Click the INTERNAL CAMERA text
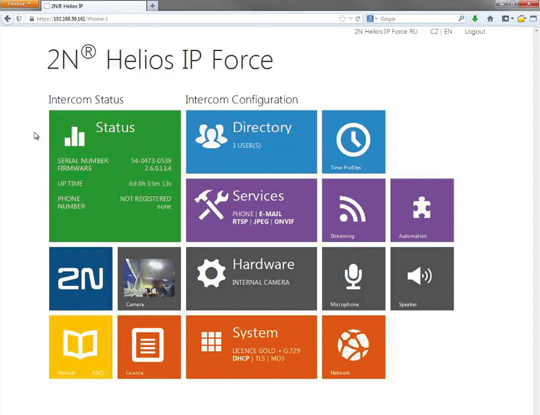Image resolution: width=540 pixels, height=415 pixels. (261, 282)
